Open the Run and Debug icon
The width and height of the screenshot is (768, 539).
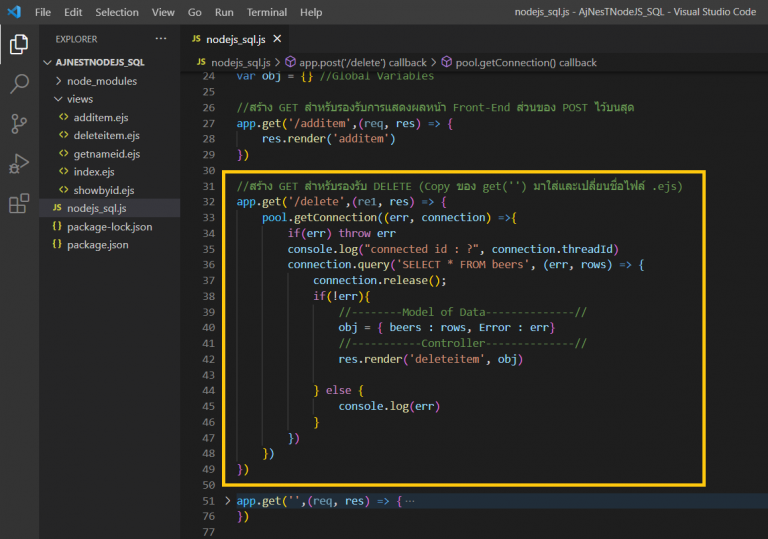(19, 164)
